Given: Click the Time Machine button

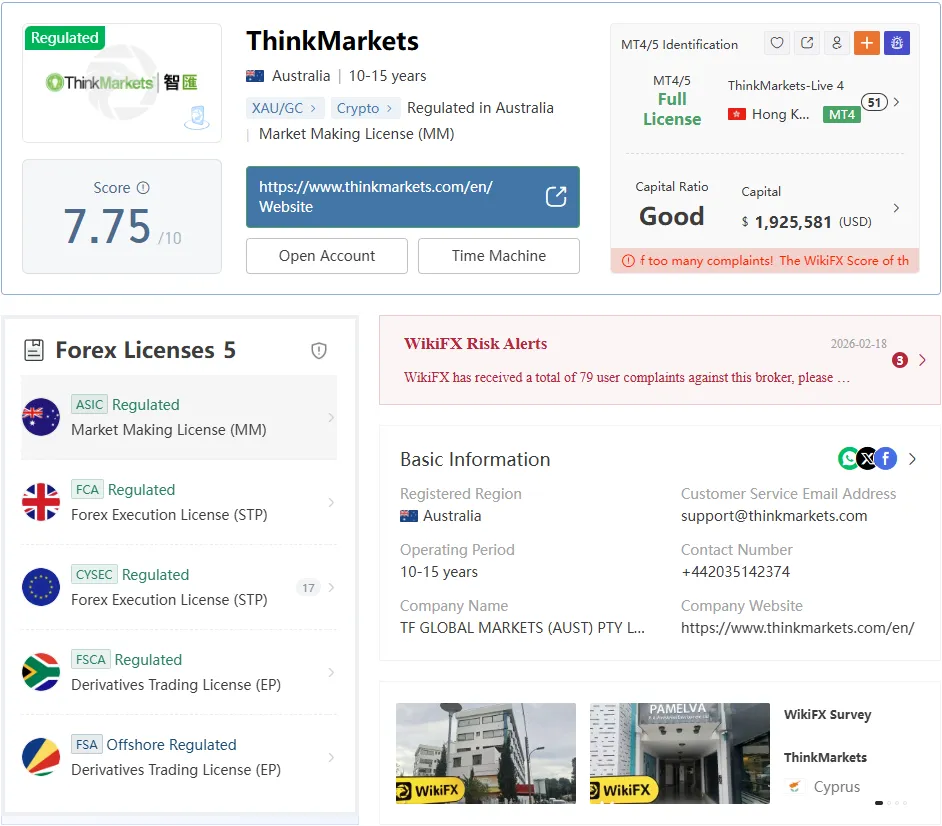Looking at the screenshot, I should pos(499,256).
